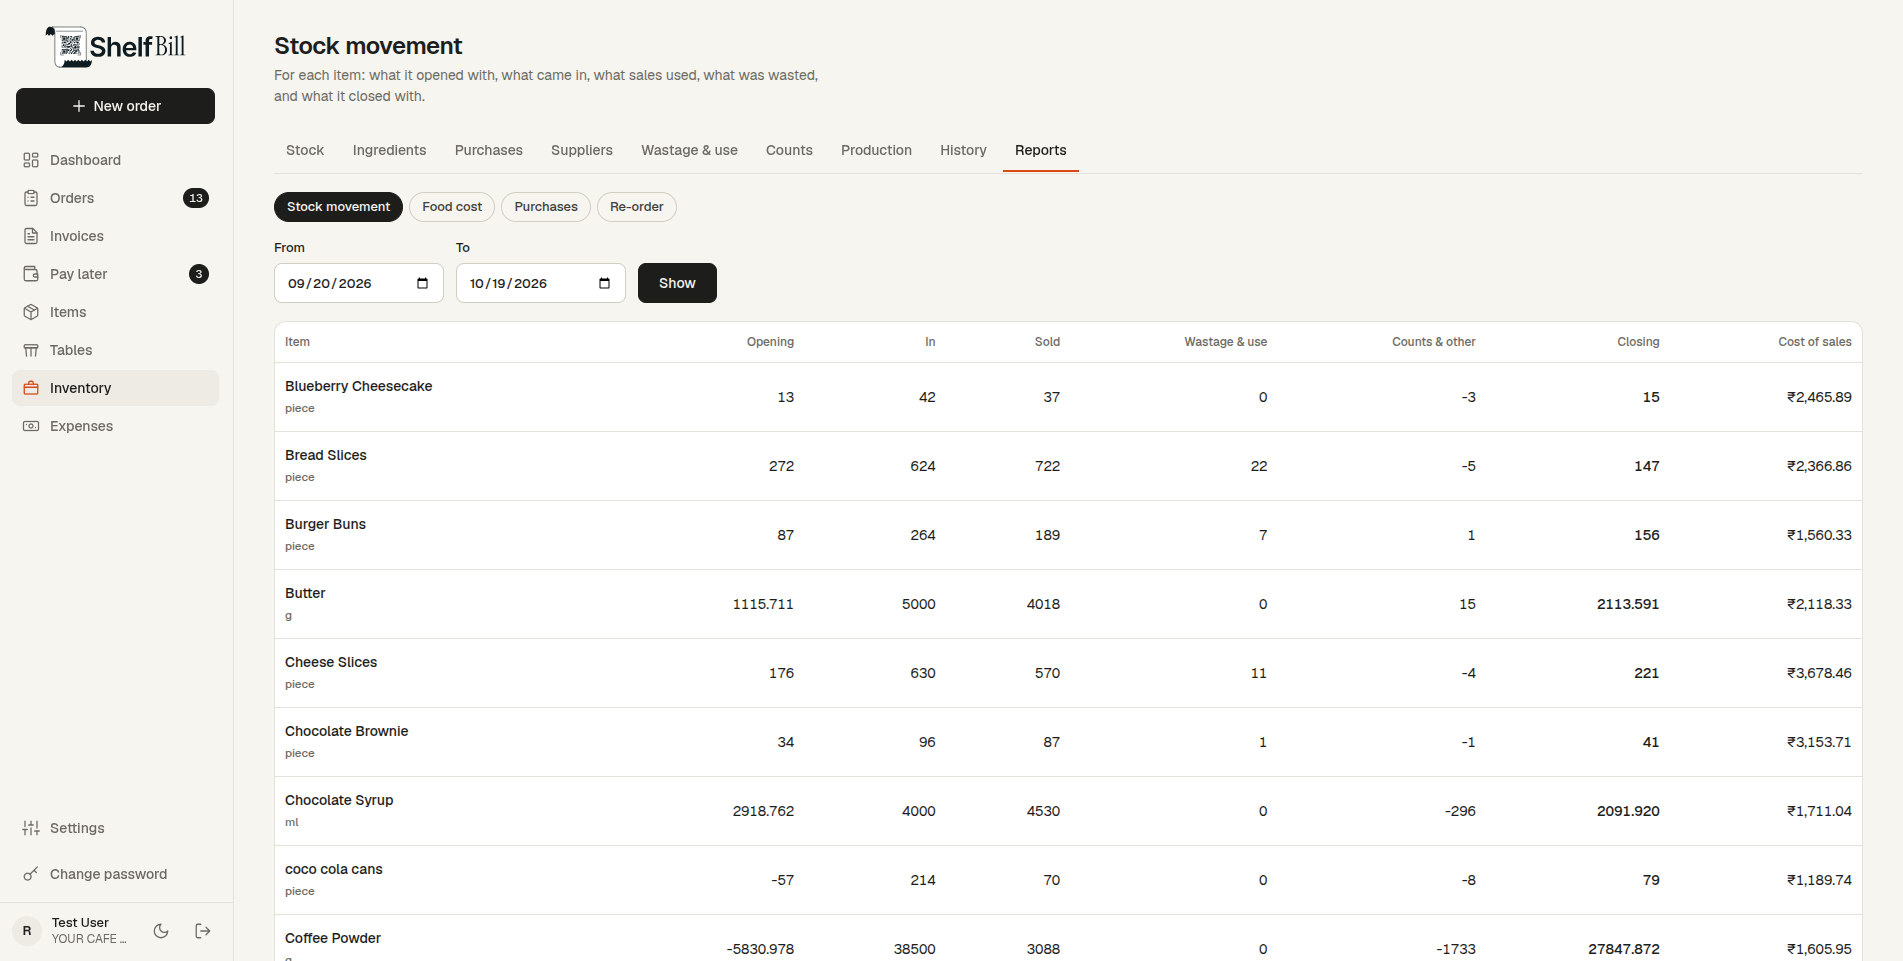This screenshot has height=961, width=1903.
Task: Click the Show button
Action: [677, 283]
